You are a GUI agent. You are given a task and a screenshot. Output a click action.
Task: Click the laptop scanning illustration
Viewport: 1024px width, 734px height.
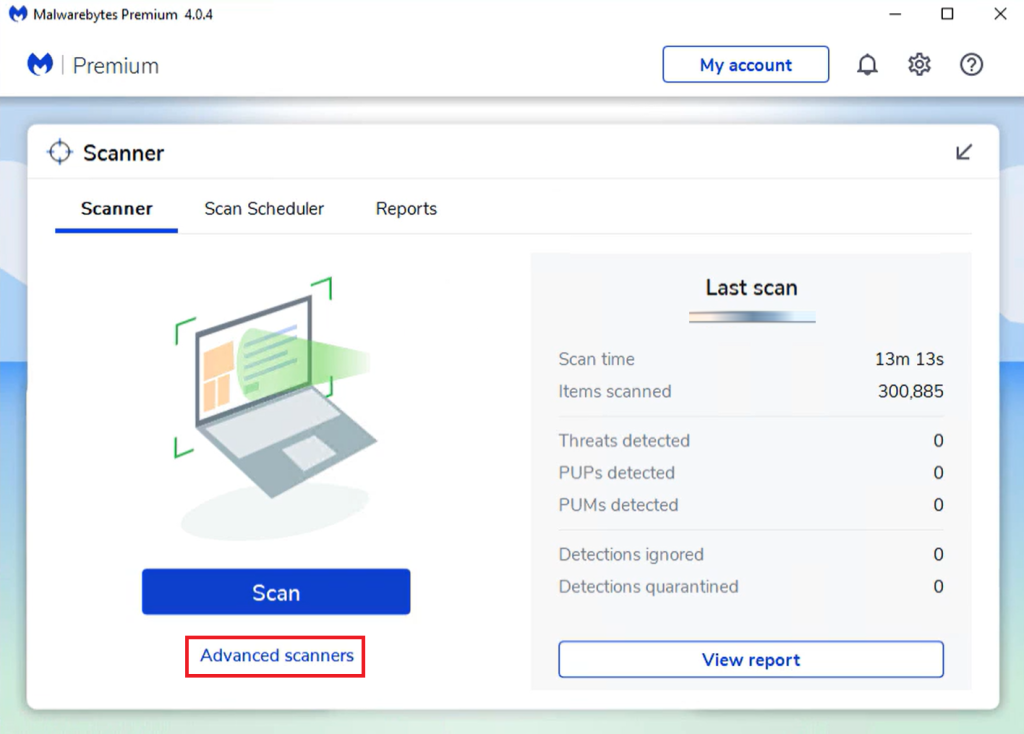point(275,400)
